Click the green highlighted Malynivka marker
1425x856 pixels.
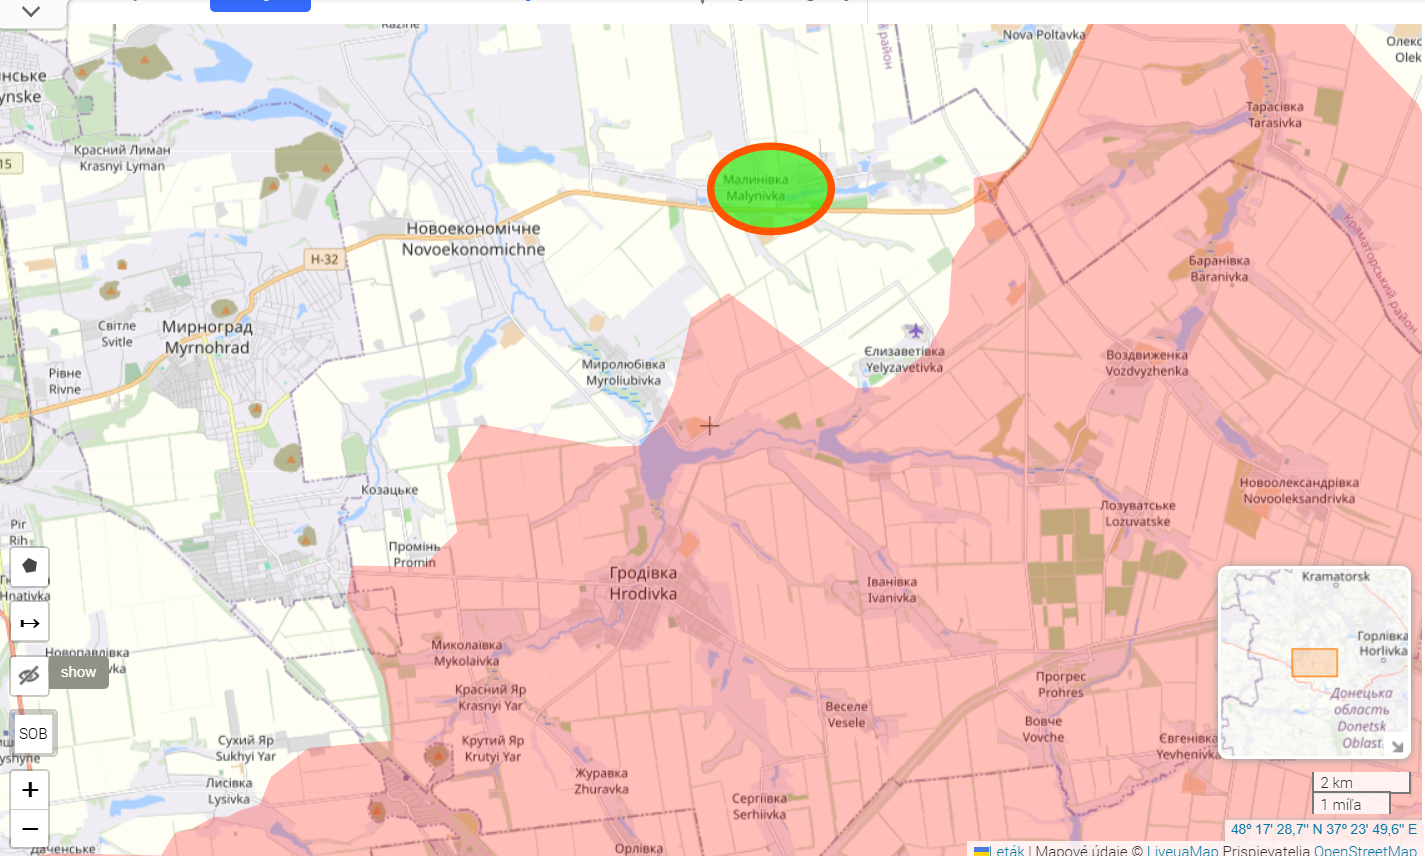tap(771, 188)
